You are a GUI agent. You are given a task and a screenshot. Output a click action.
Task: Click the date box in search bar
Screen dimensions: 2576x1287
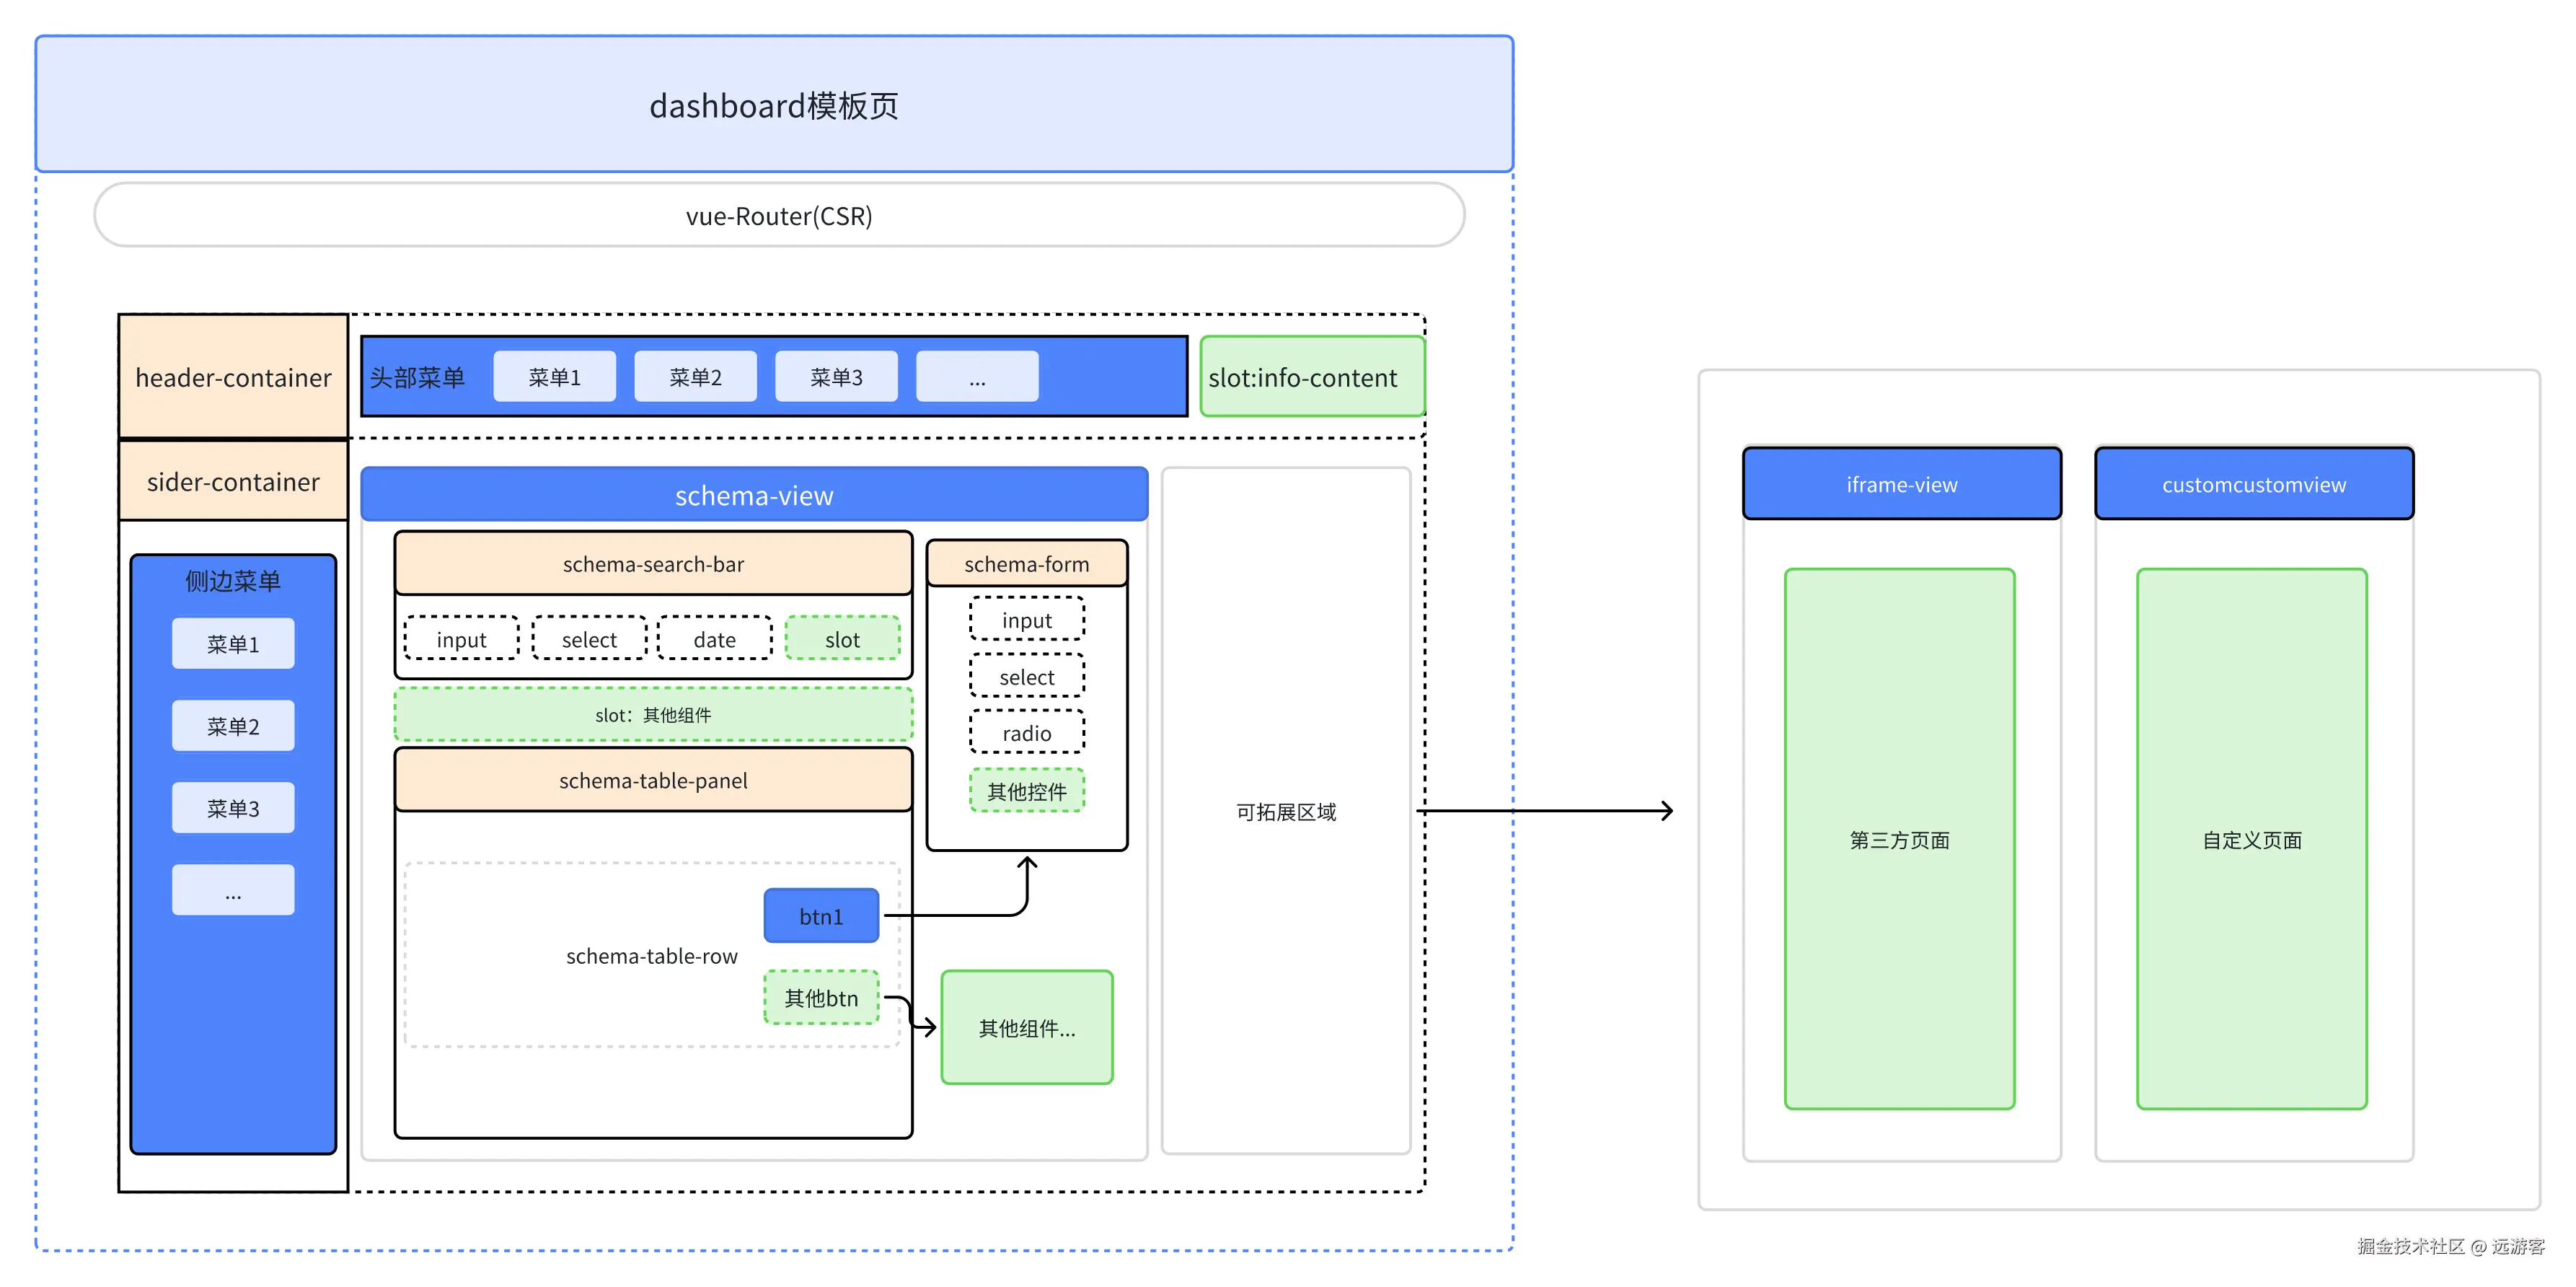(x=715, y=639)
